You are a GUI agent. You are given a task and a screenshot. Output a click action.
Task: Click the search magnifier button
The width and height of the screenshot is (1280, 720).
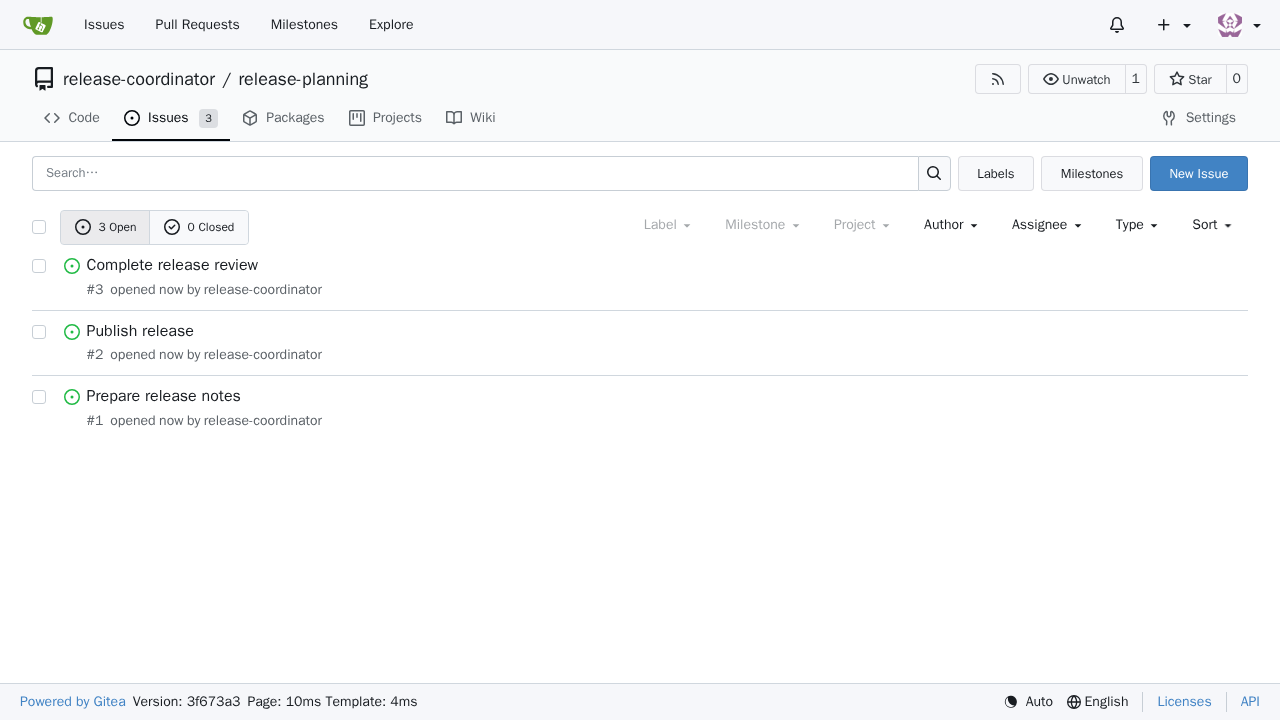(934, 173)
